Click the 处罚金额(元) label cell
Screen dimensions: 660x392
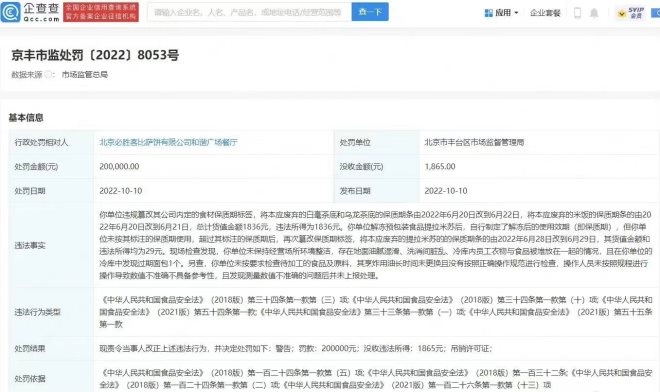pos(51,167)
